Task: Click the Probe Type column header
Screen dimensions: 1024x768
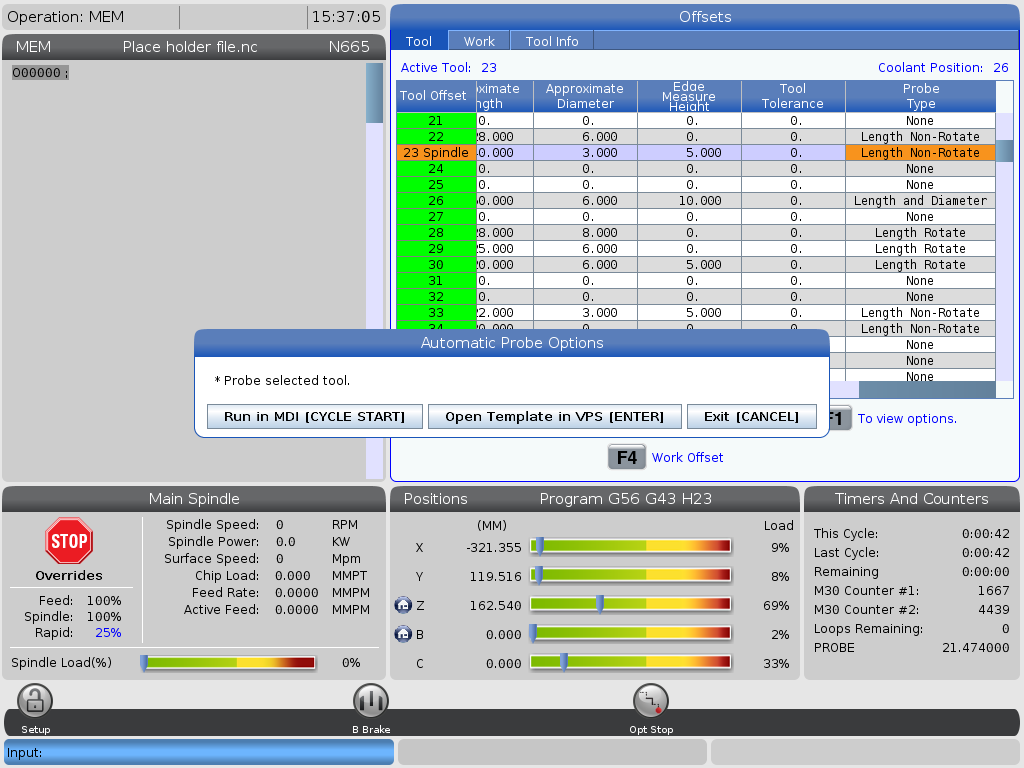Action: pos(921,96)
